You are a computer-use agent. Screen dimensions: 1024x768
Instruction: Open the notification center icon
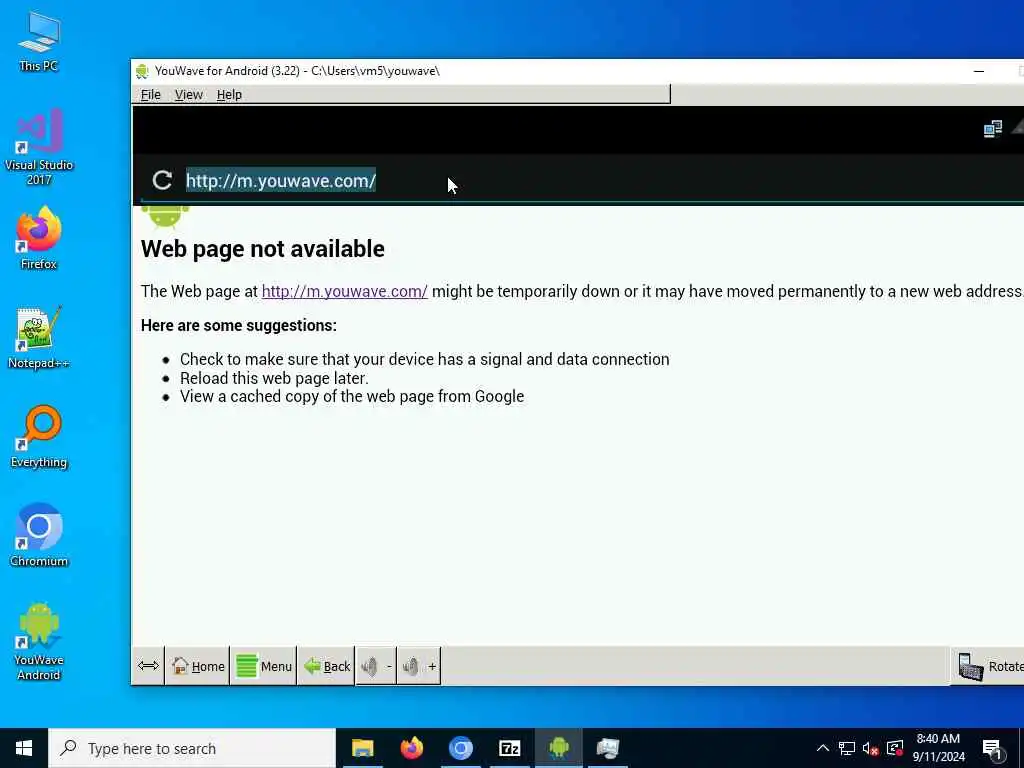pos(992,749)
